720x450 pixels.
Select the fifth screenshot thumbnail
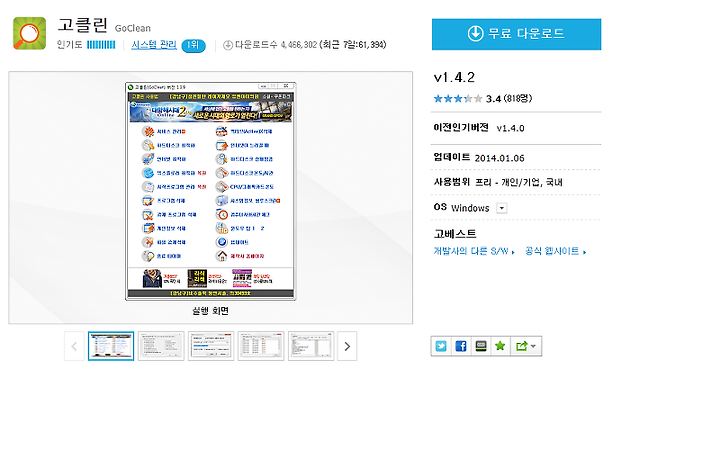click(x=311, y=346)
